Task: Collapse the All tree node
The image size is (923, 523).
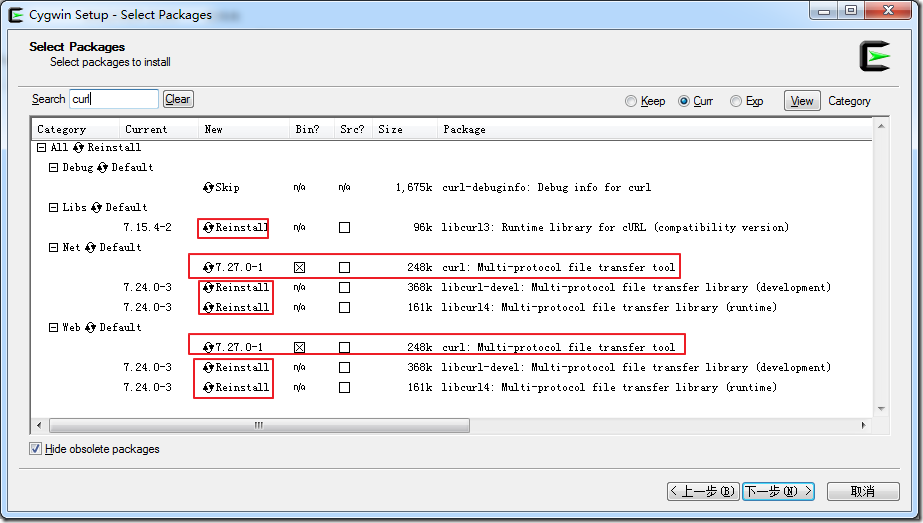Action: 41,147
